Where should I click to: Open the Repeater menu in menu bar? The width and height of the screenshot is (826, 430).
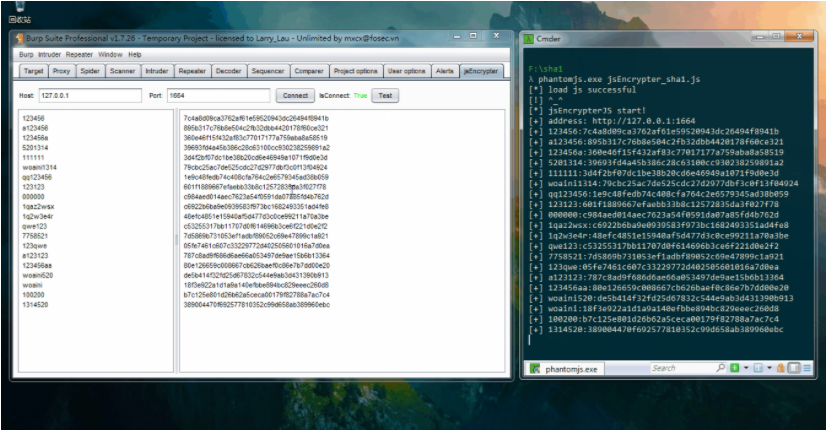click(x=79, y=54)
